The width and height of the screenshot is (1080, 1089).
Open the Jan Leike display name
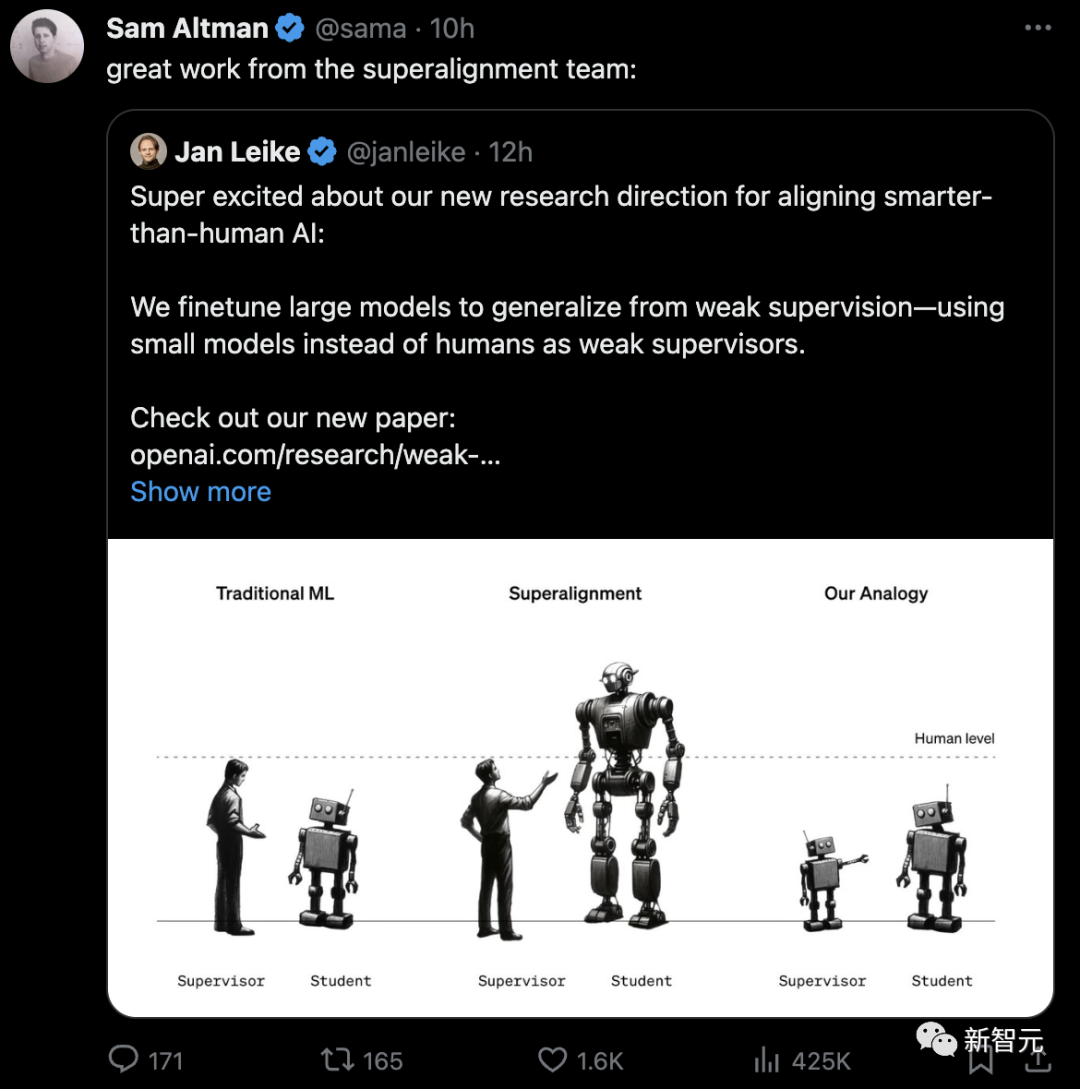(237, 152)
